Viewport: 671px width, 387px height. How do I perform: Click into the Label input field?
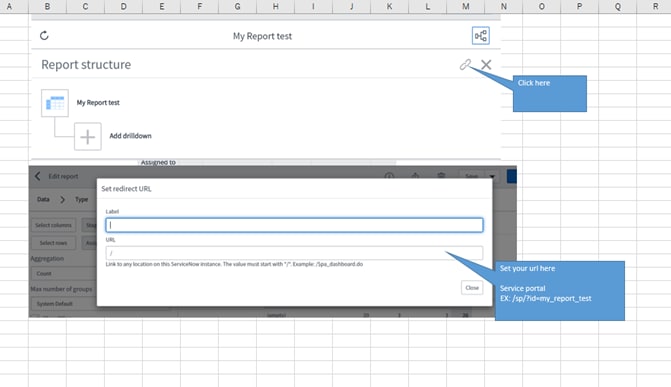[x=294, y=225]
